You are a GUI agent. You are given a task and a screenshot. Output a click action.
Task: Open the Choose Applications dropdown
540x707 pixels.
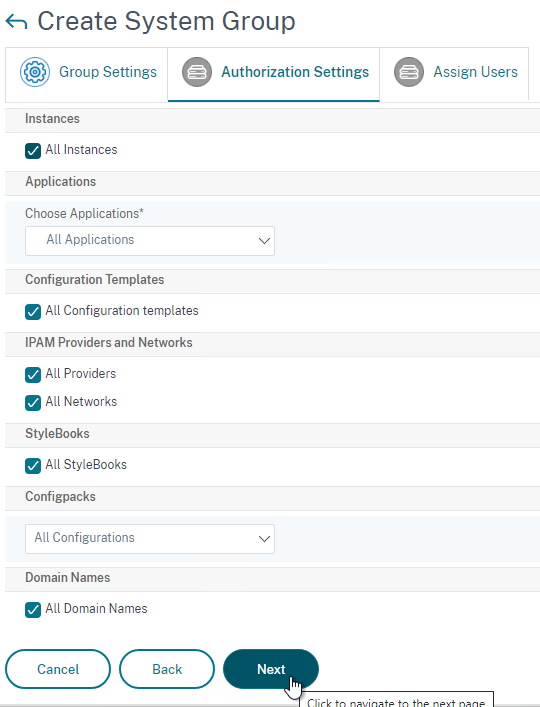[150, 241]
